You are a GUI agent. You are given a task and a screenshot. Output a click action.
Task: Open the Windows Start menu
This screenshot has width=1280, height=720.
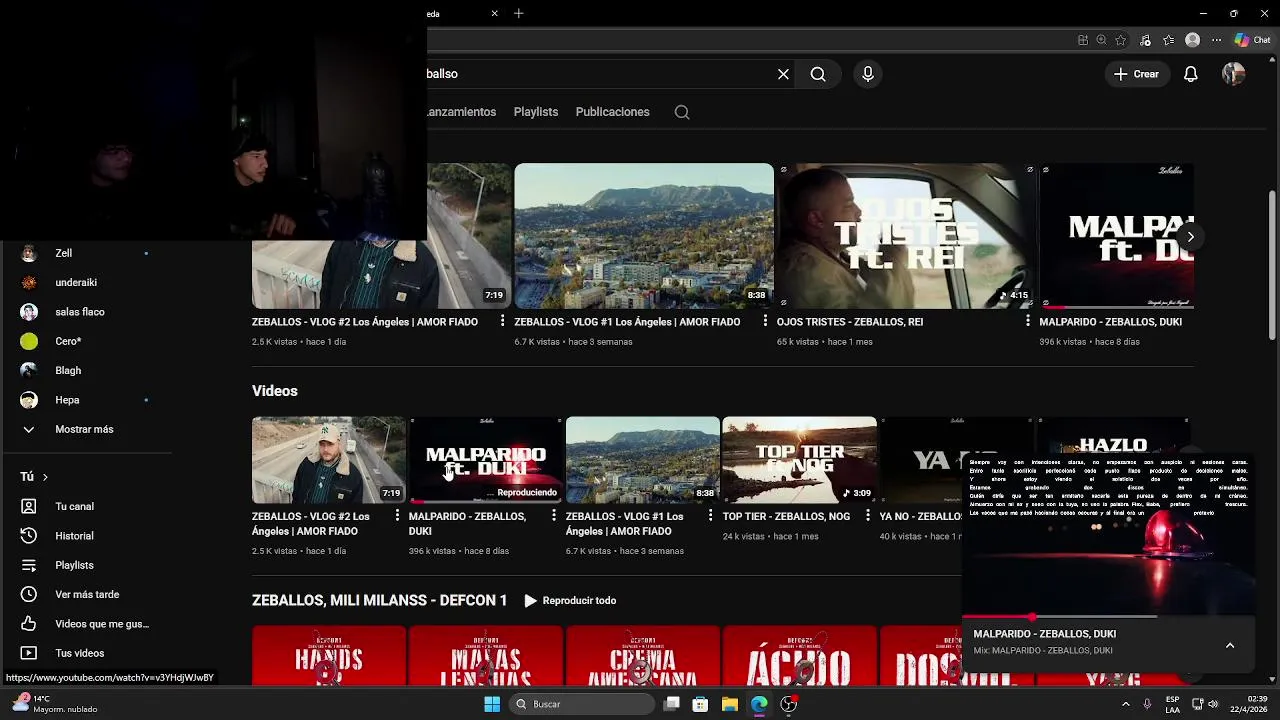[492, 704]
